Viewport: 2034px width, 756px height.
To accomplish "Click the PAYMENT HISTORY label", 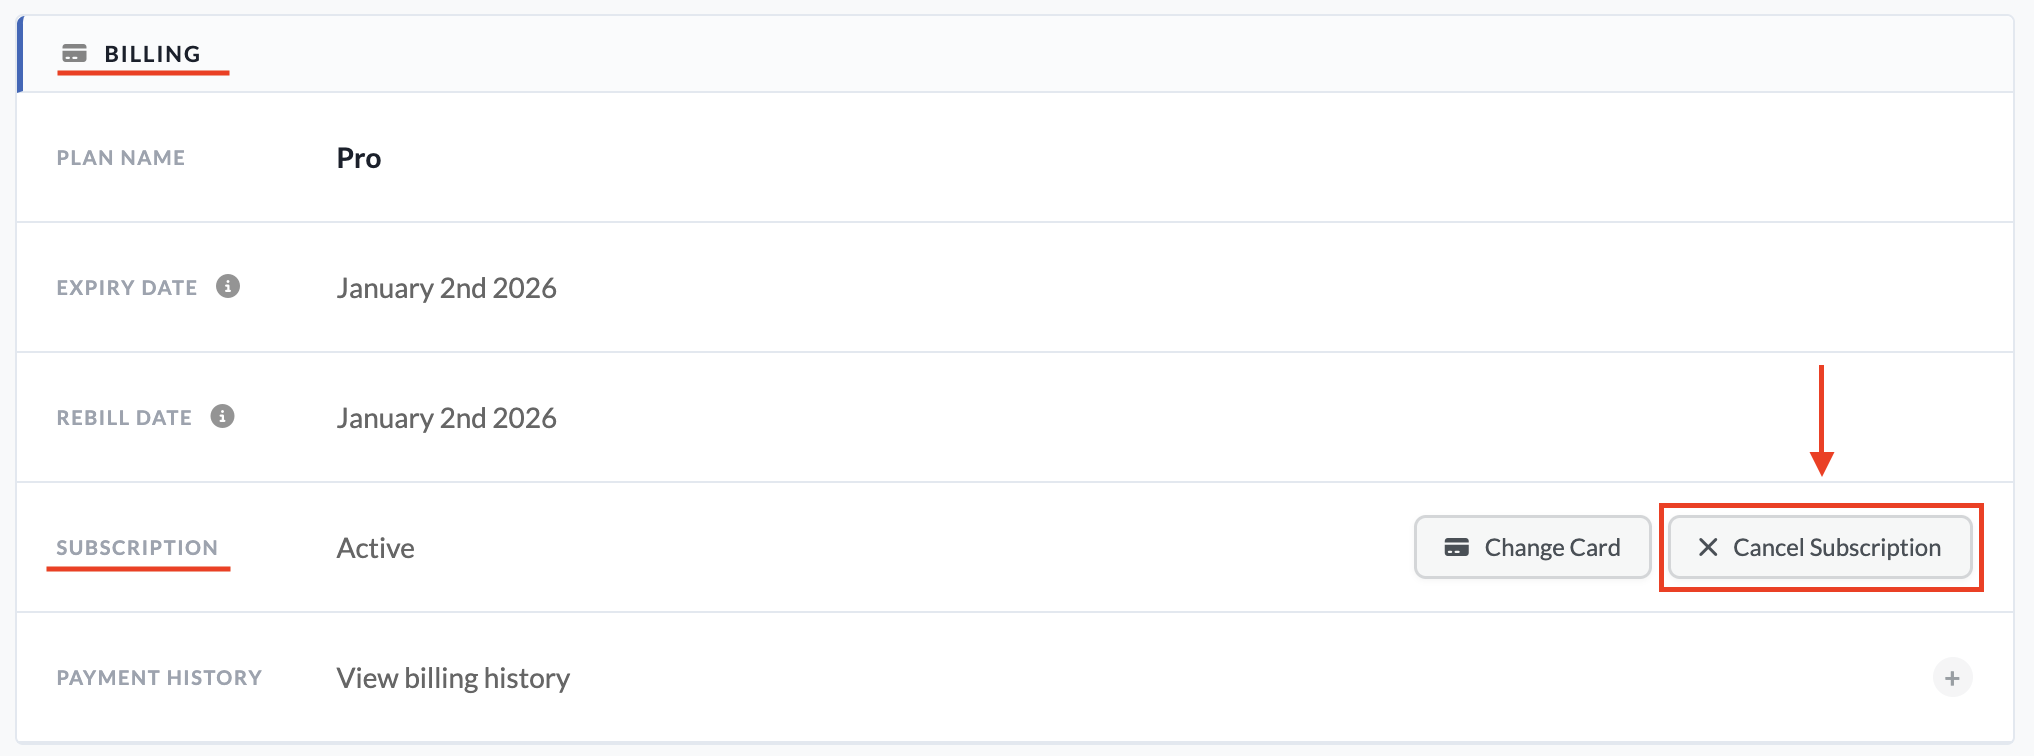I will [x=159, y=677].
